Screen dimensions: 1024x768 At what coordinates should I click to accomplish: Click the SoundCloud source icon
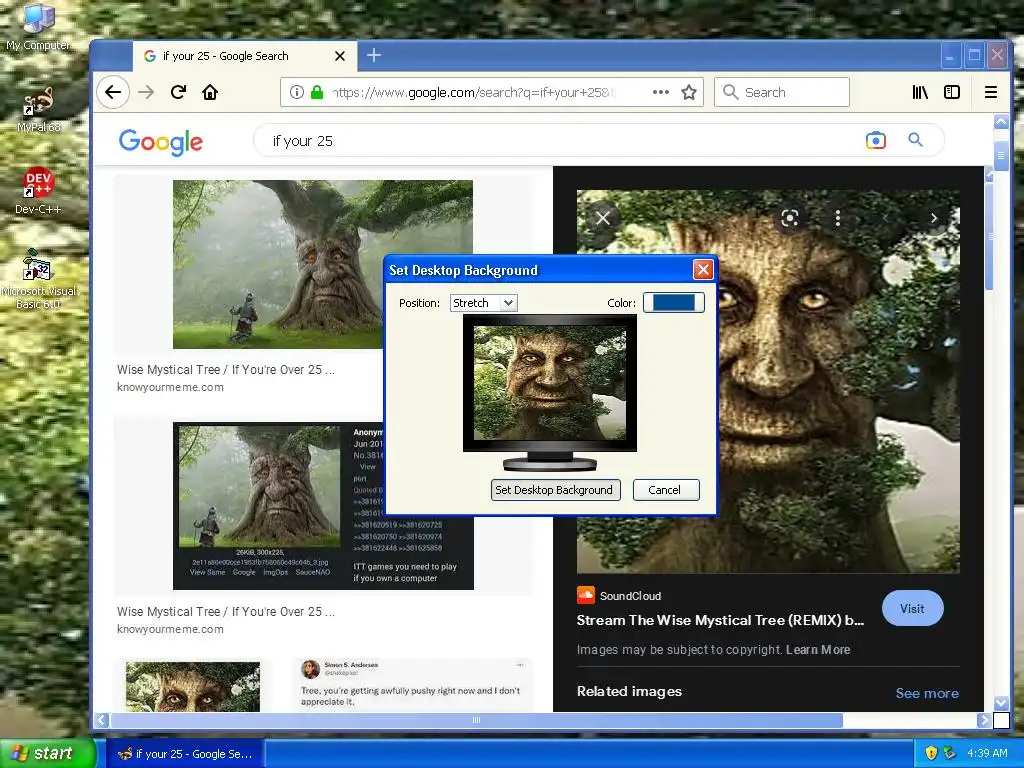point(586,595)
